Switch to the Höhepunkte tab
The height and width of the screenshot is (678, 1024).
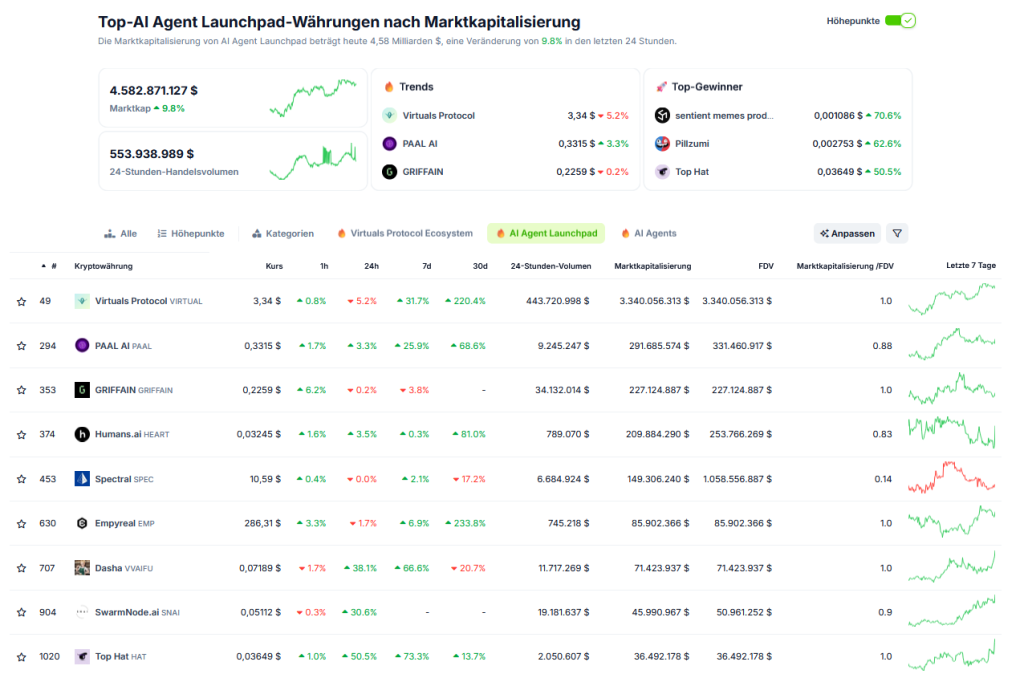pos(191,233)
